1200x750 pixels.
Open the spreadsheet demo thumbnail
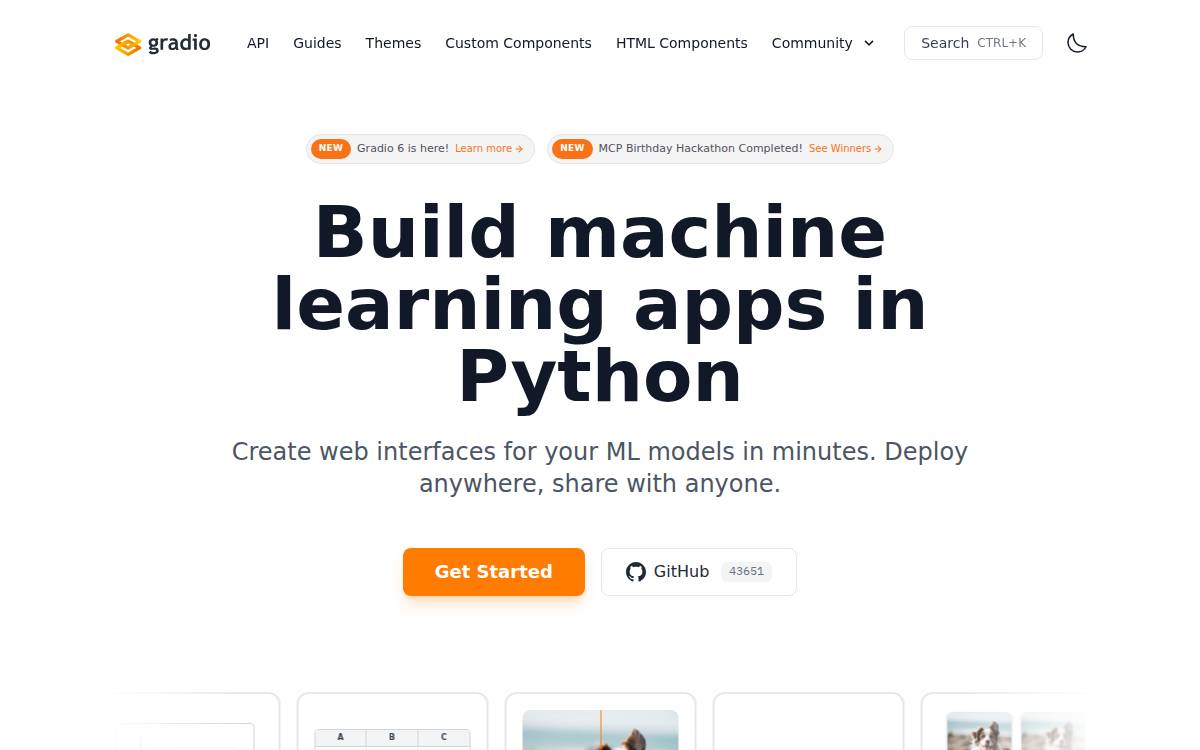click(x=392, y=722)
